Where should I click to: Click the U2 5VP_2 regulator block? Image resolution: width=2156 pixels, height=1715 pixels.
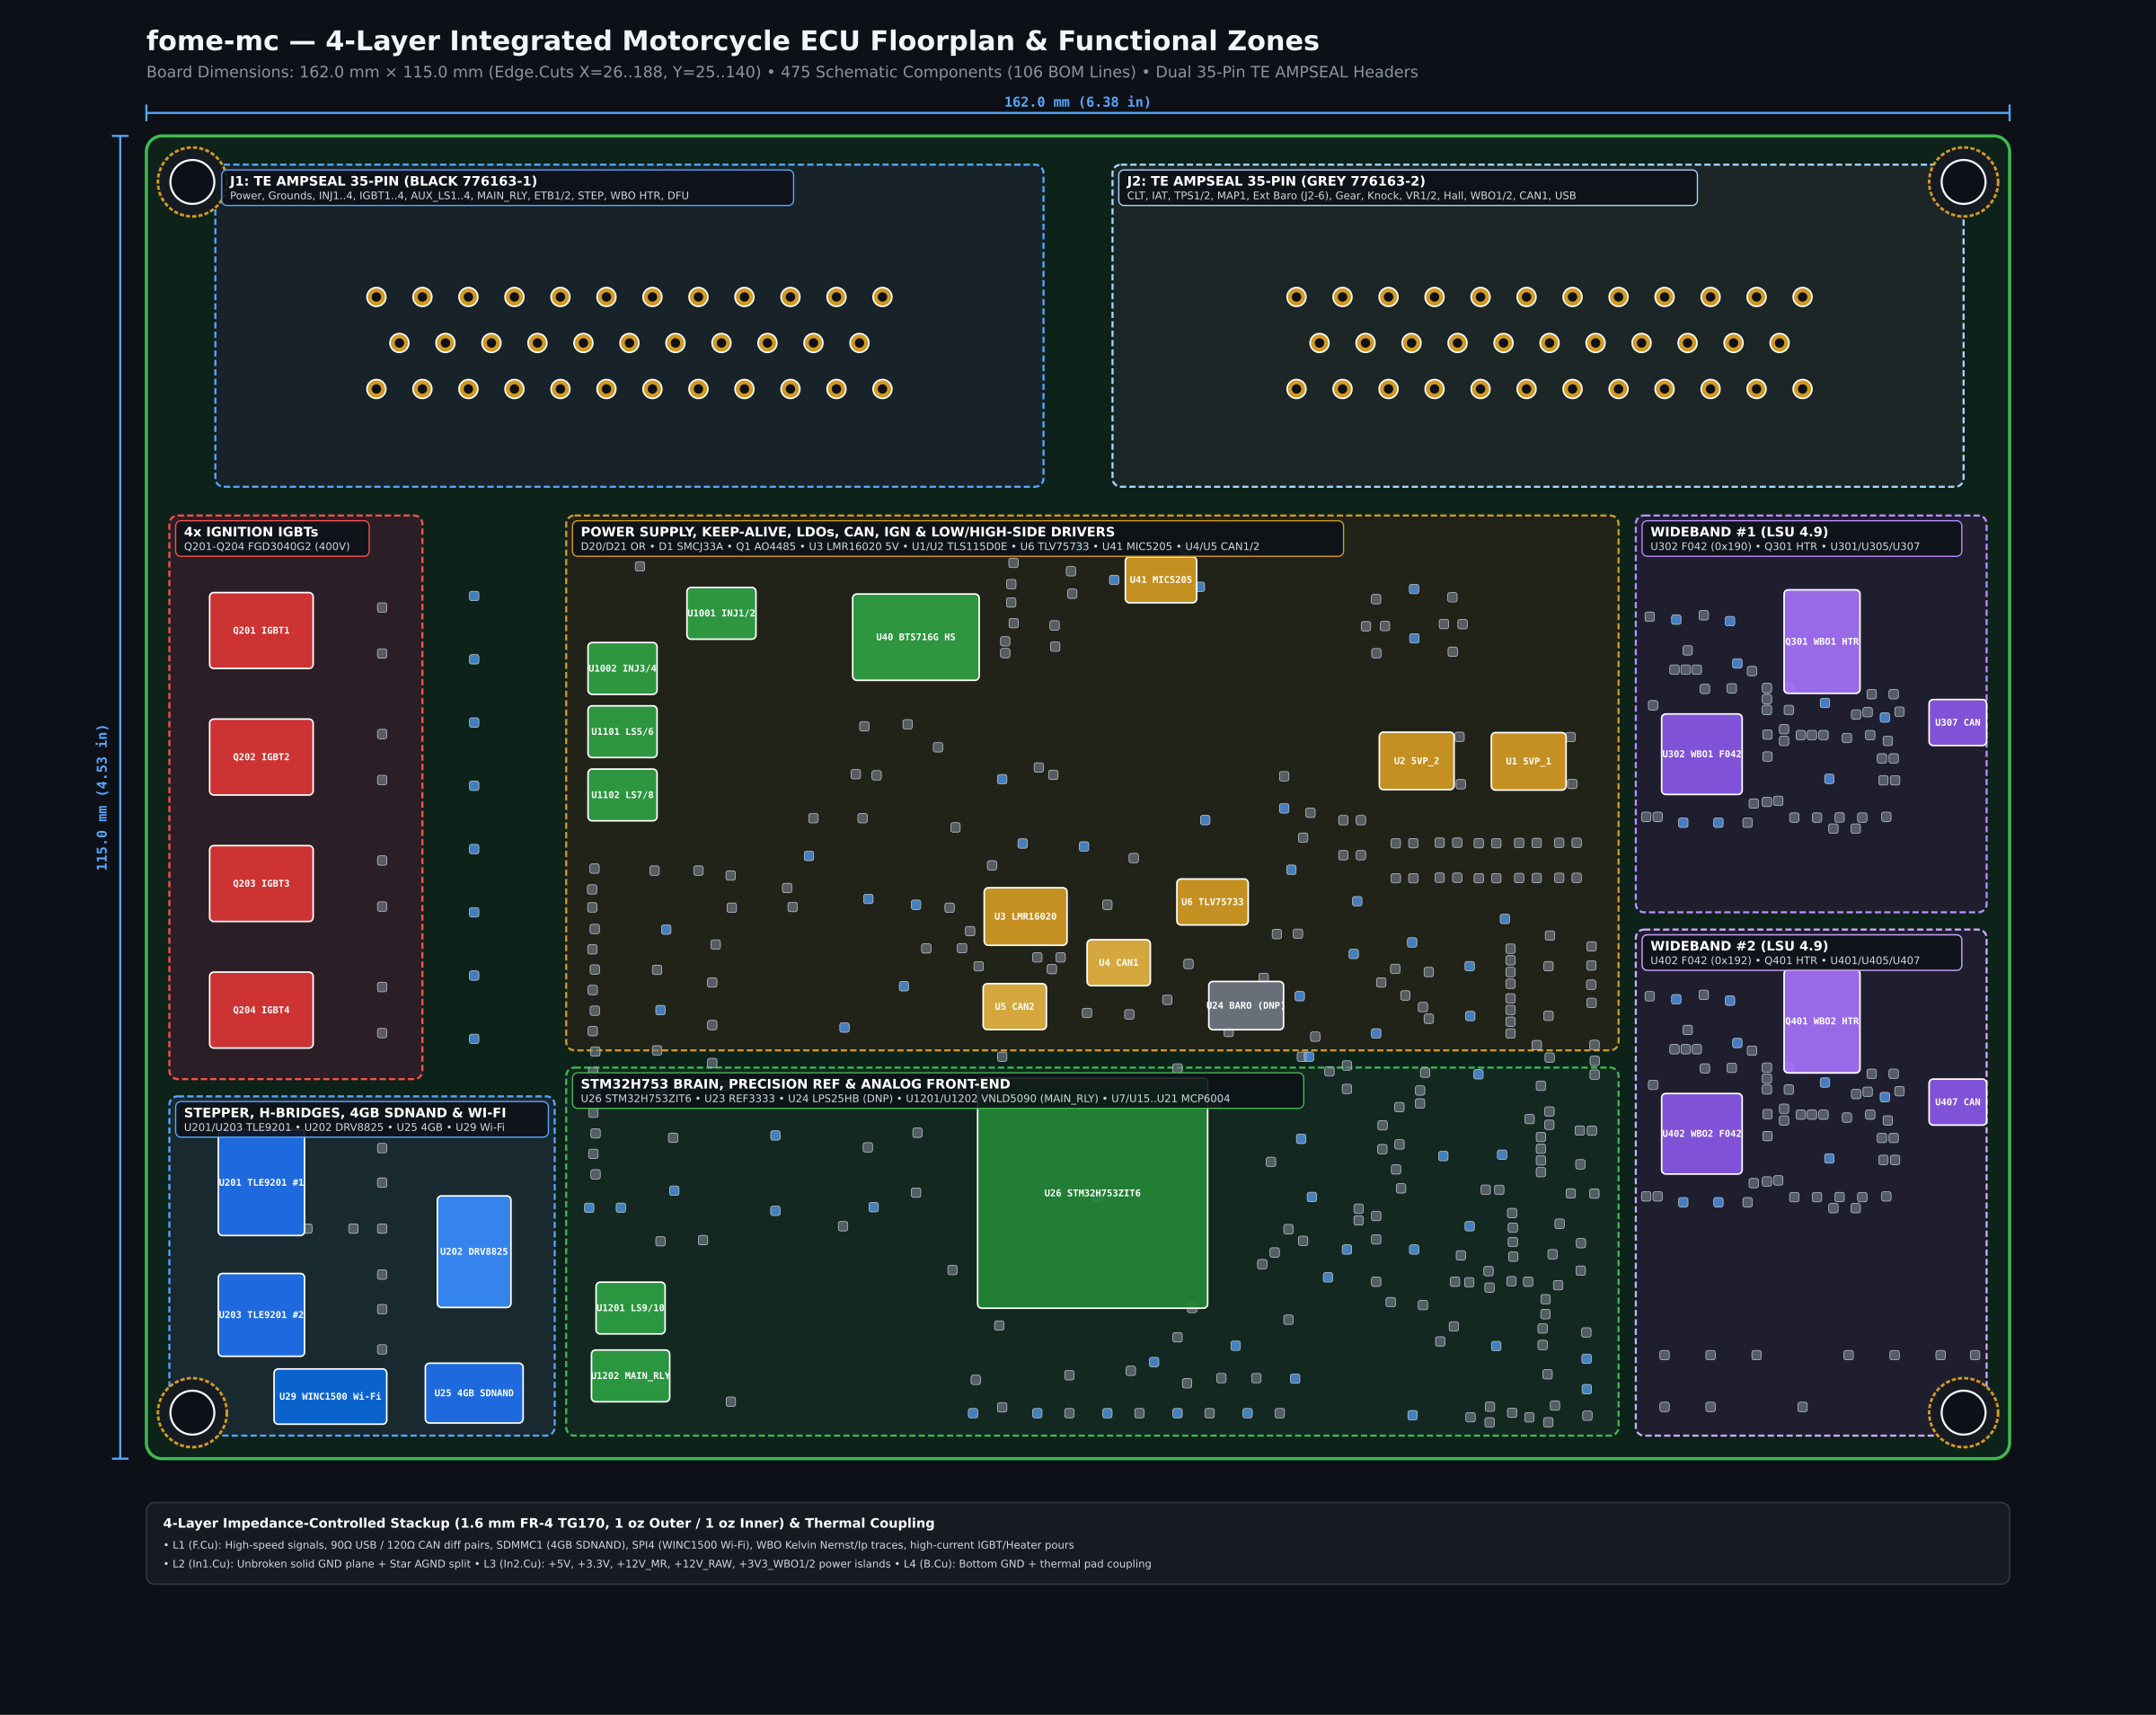(1416, 761)
